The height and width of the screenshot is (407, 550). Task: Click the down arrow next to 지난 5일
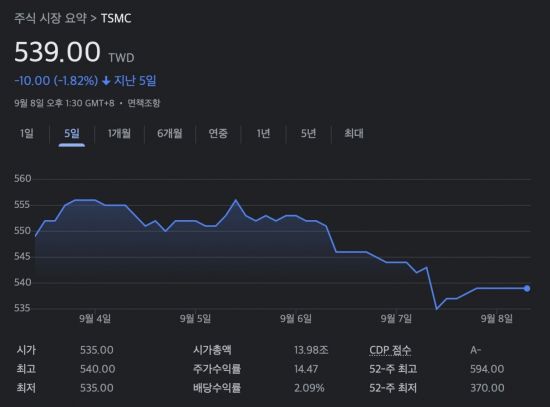pos(106,81)
